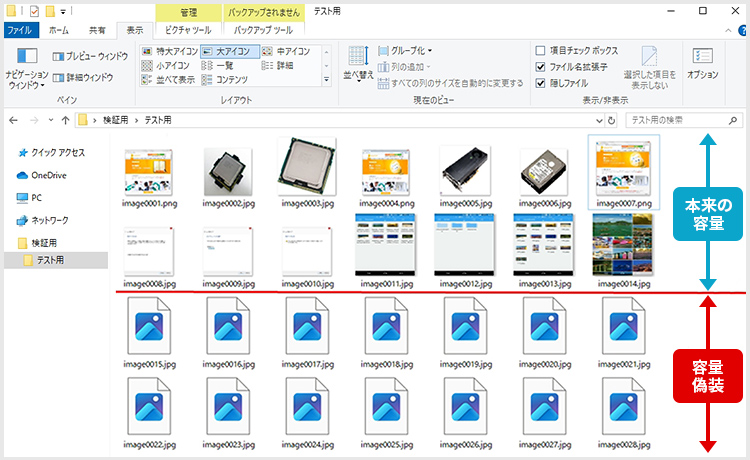Open OneDrive in navigation pane
Image resolution: width=750 pixels, height=460 pixels.
[42, 175]
